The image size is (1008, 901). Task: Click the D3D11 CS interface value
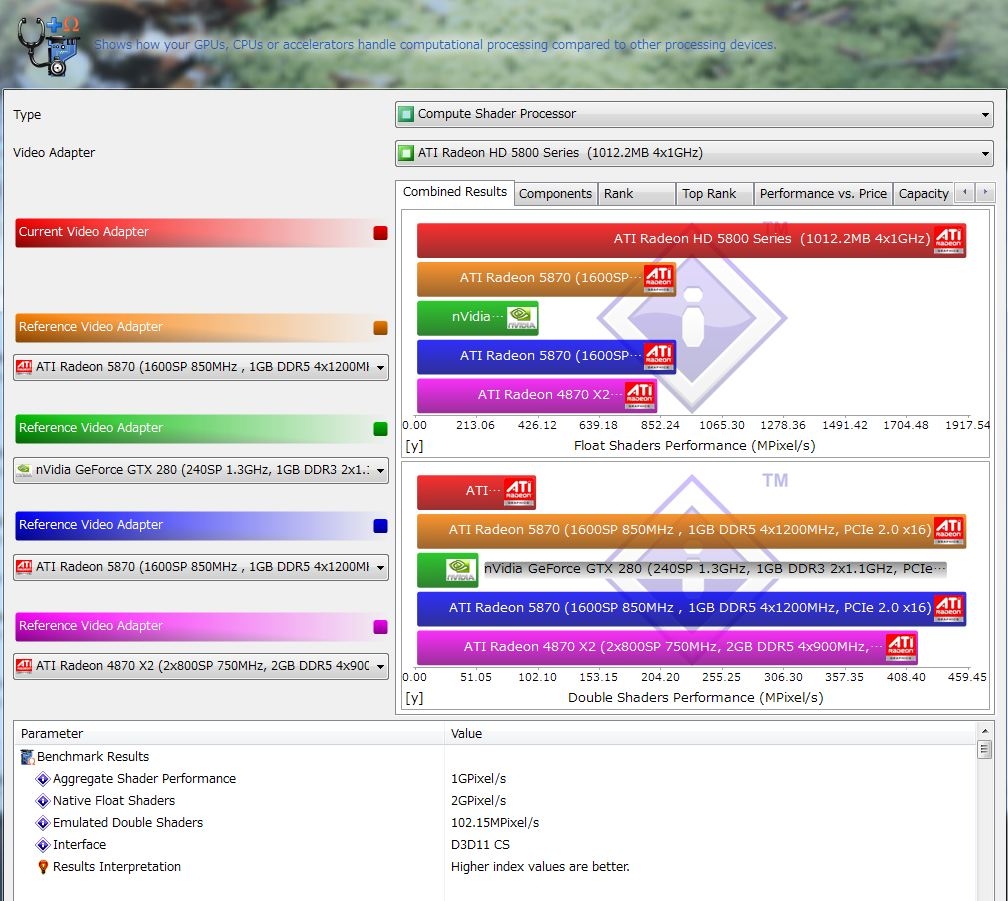click(480, 844)
